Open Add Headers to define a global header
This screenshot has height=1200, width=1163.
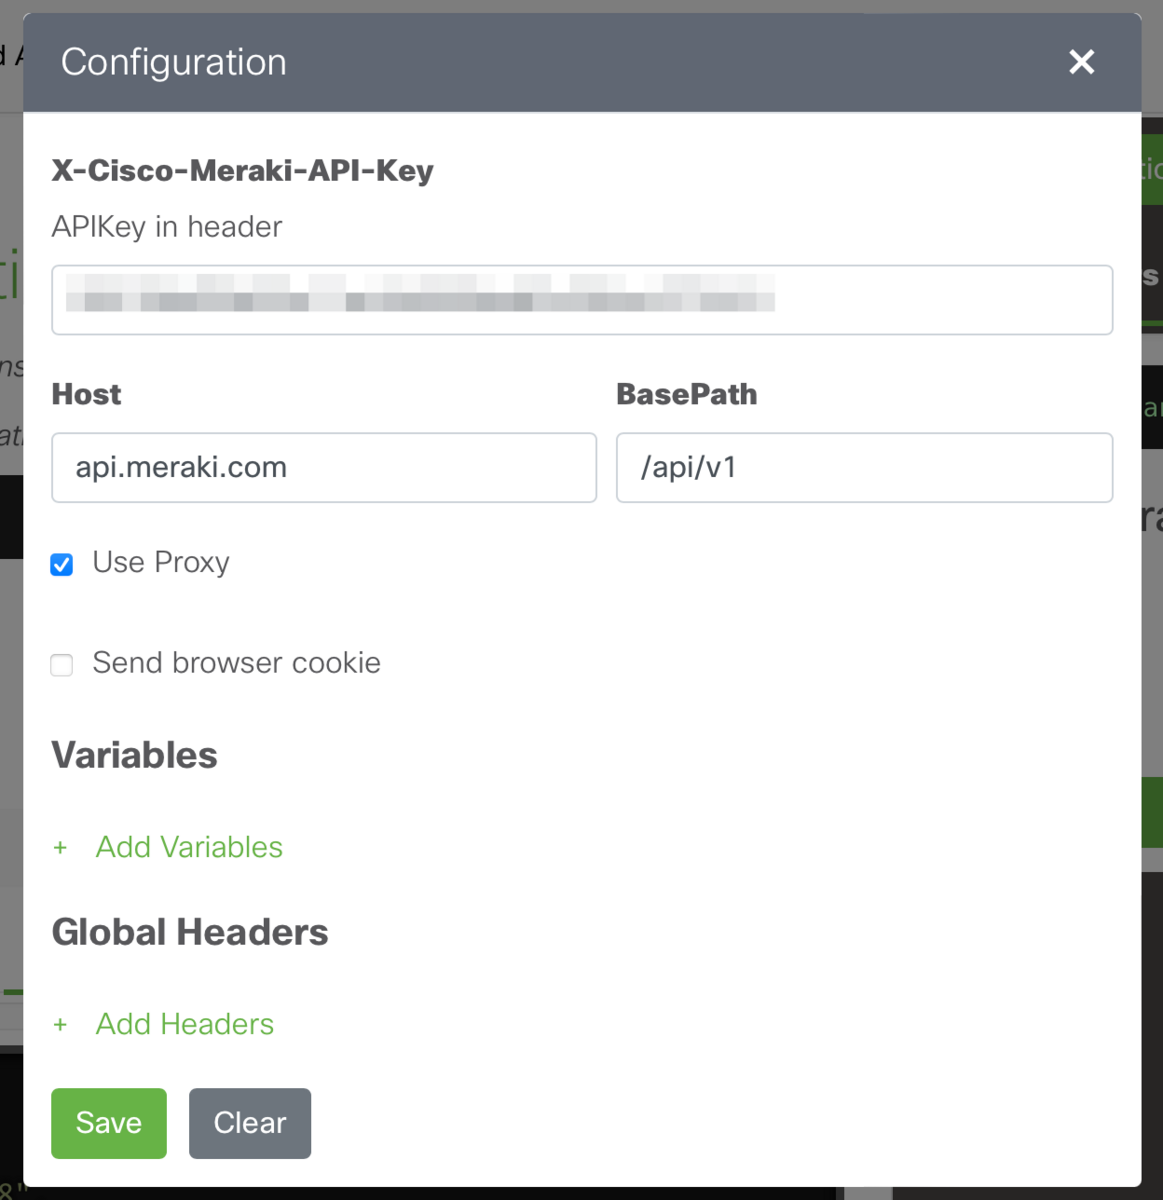point(184,1024)
